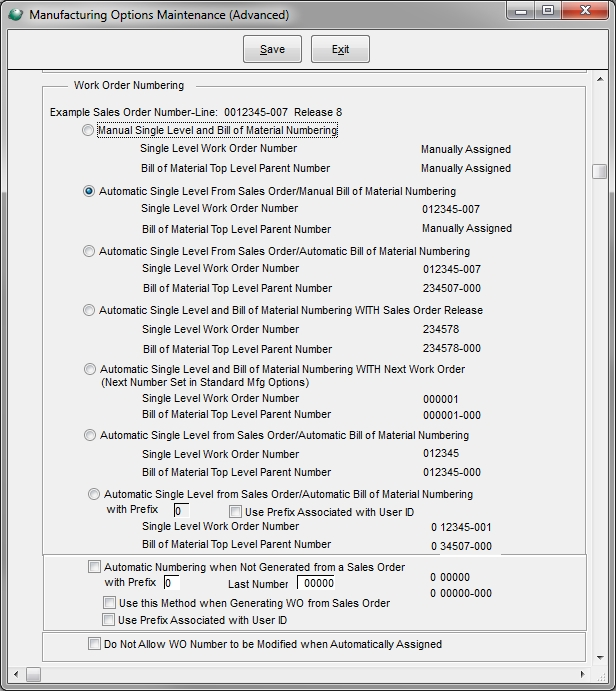Select numbering WITH Sales Order Release option
This screenshot has width=616, height=691.
pyautogui.click(x=89, y=310)
